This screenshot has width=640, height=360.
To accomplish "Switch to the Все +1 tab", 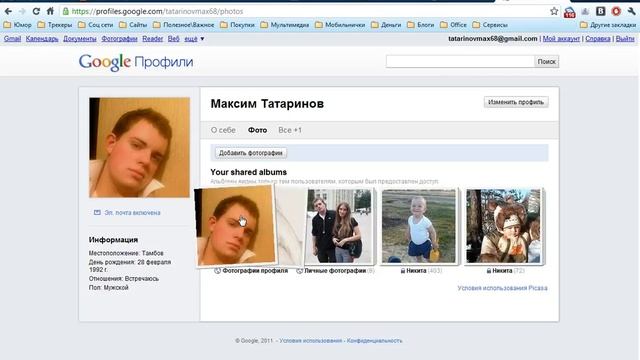I will pos(290,130).
